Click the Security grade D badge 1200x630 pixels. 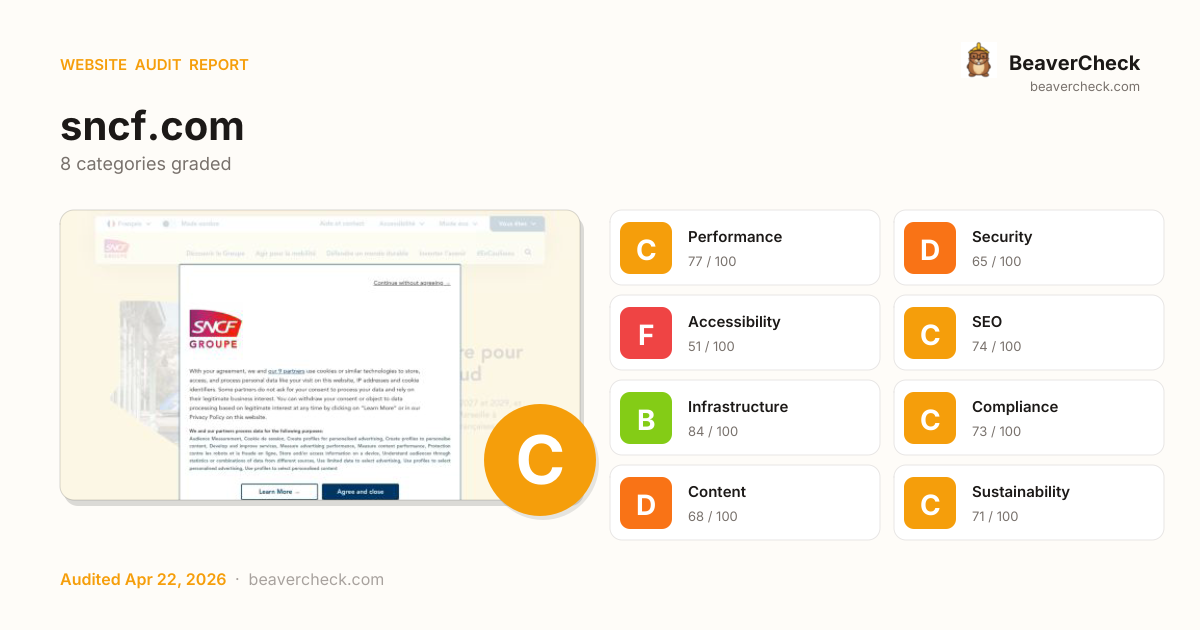pos(930,248)
